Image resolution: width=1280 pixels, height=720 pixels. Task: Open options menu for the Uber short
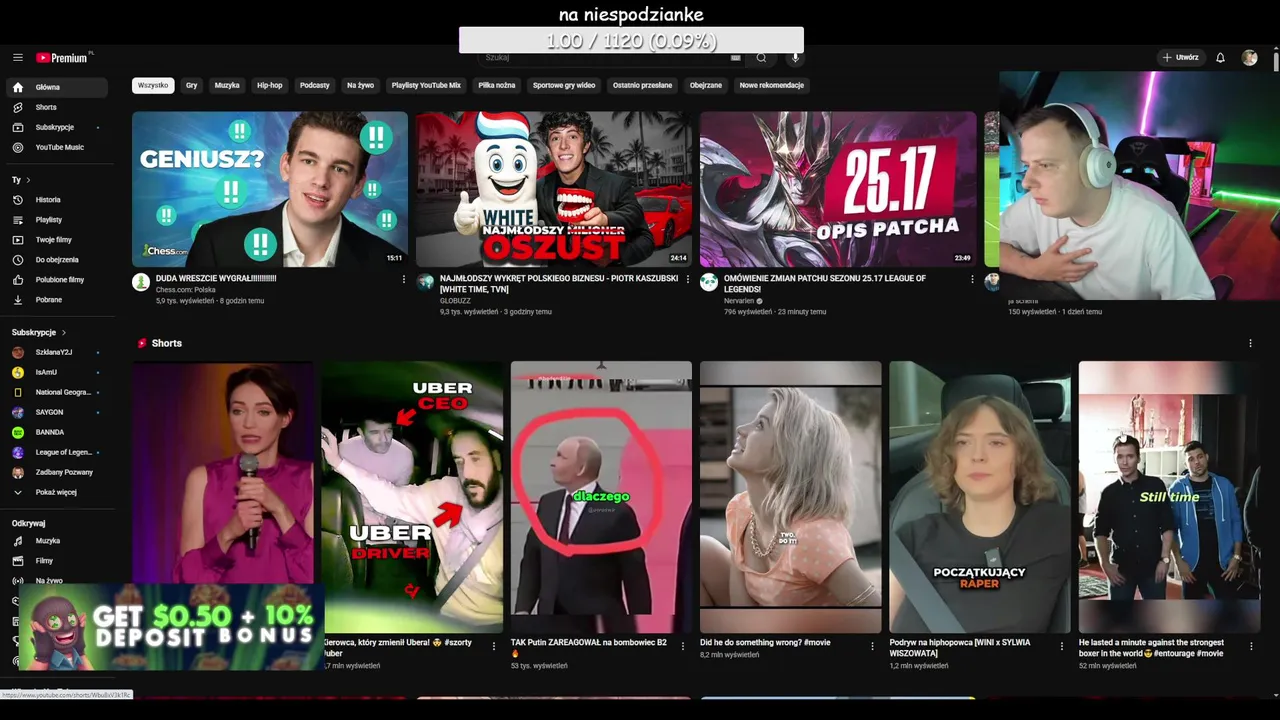pos(493,646)
